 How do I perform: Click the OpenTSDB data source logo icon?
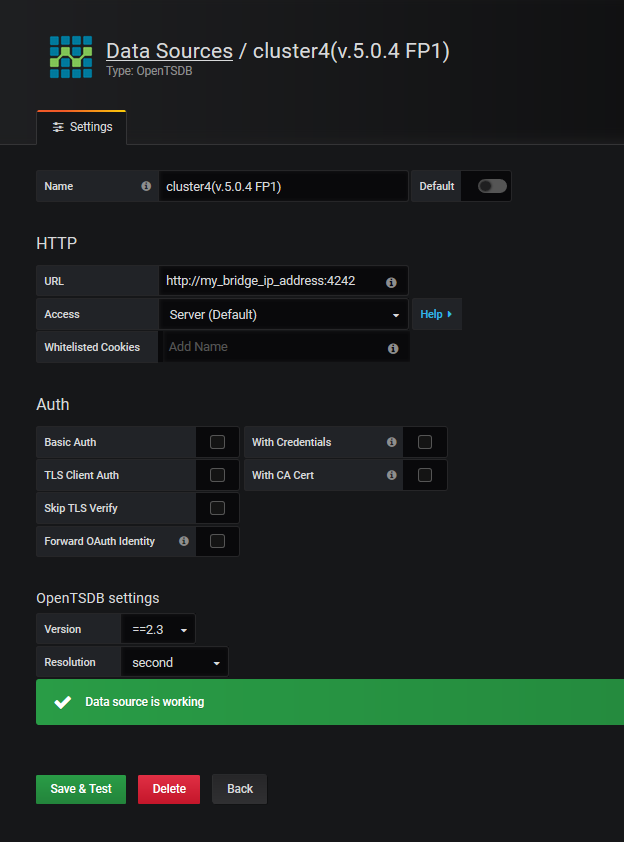click(71, 57)
